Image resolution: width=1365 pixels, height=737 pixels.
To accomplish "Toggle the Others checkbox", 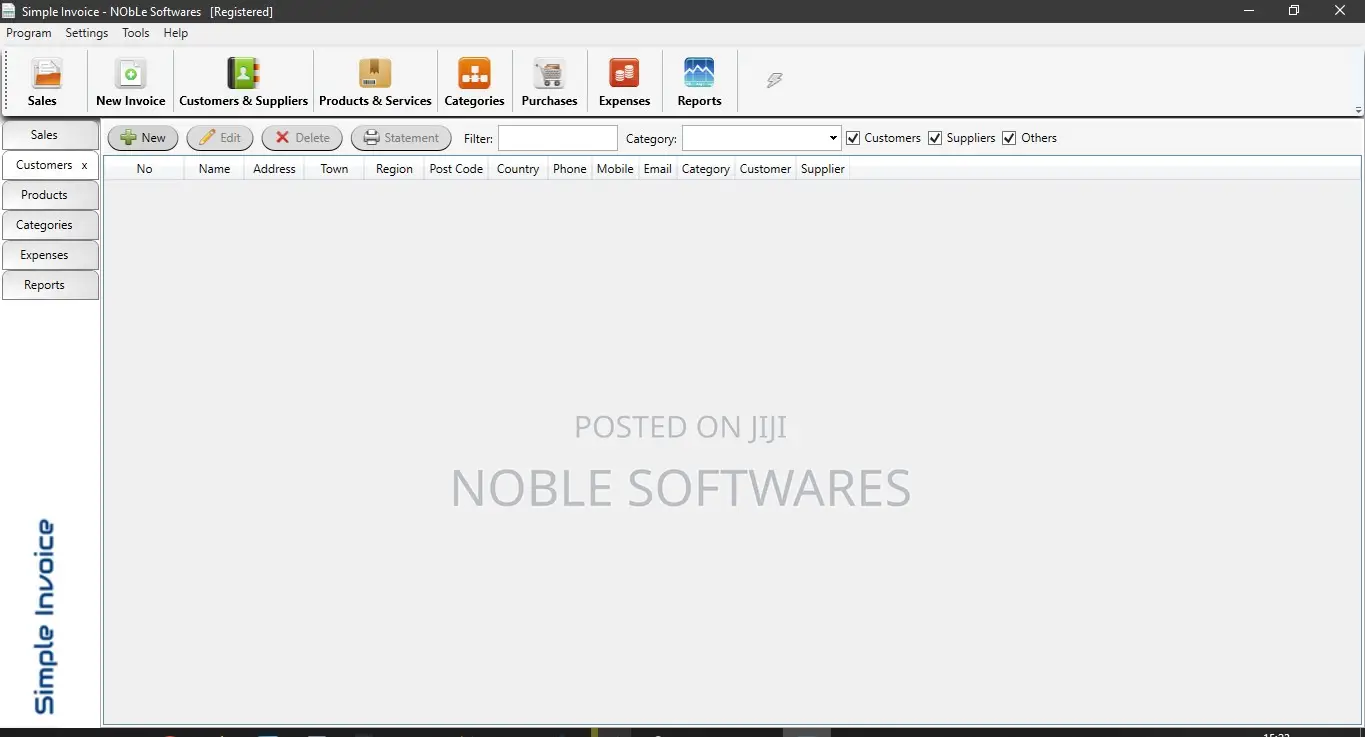I will click(1009, 138).
